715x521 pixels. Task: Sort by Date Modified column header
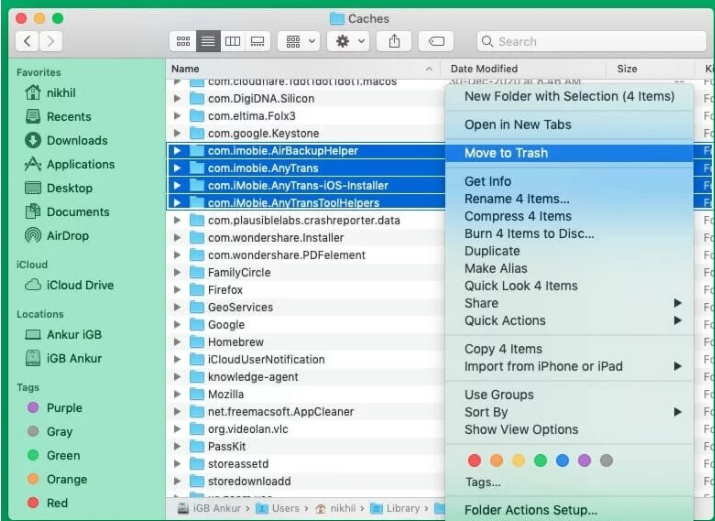[x=523, y=69]
